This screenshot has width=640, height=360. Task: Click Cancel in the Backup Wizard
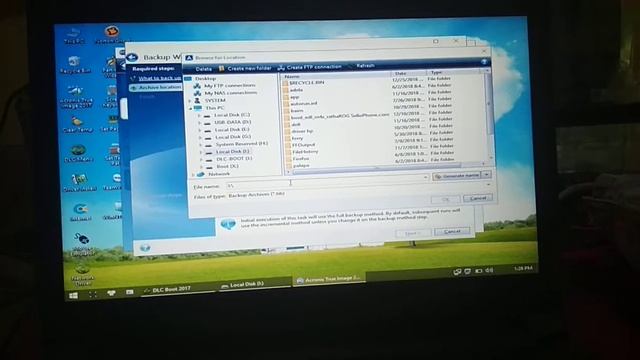click(x=452, y=231)
